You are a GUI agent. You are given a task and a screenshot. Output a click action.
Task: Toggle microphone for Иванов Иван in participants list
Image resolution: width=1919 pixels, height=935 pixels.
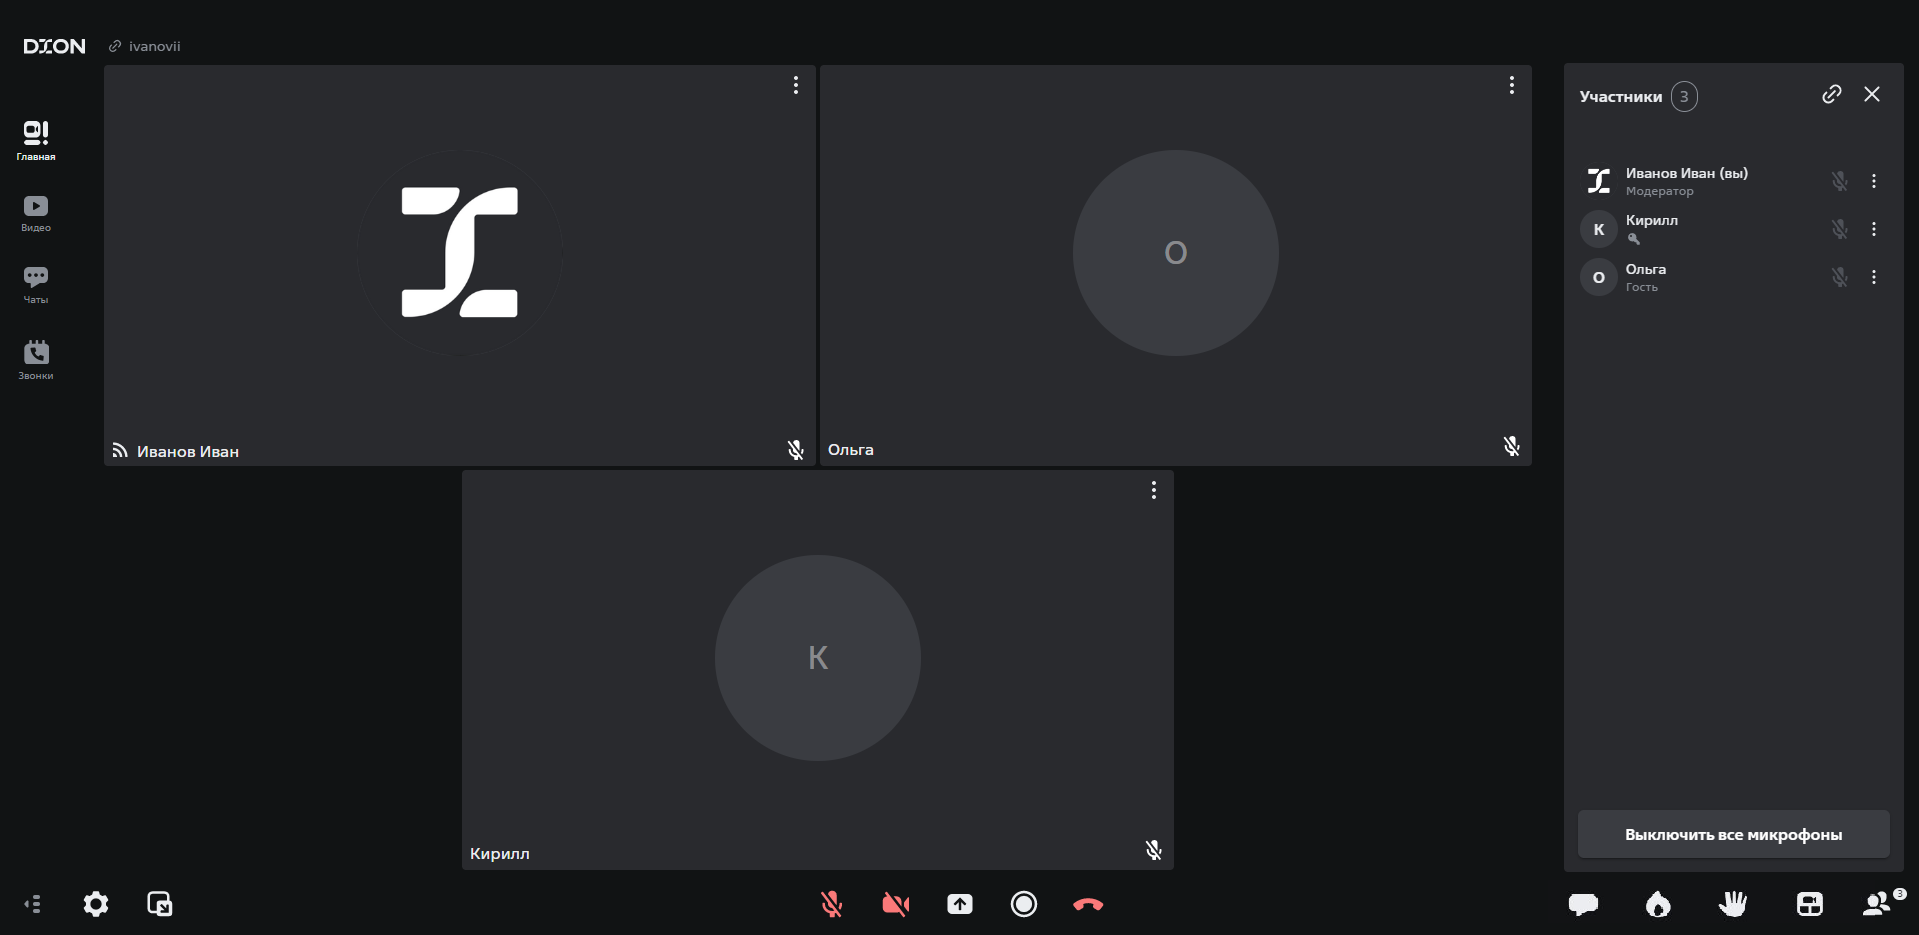[1840, 181]
